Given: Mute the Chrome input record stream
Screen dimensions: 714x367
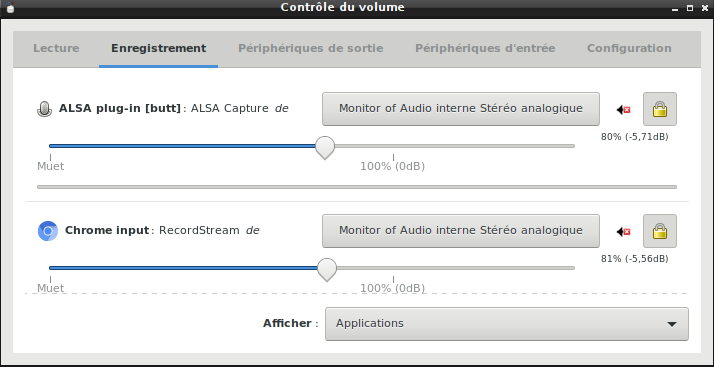Looking at the screenshot, I should (623, 231).
